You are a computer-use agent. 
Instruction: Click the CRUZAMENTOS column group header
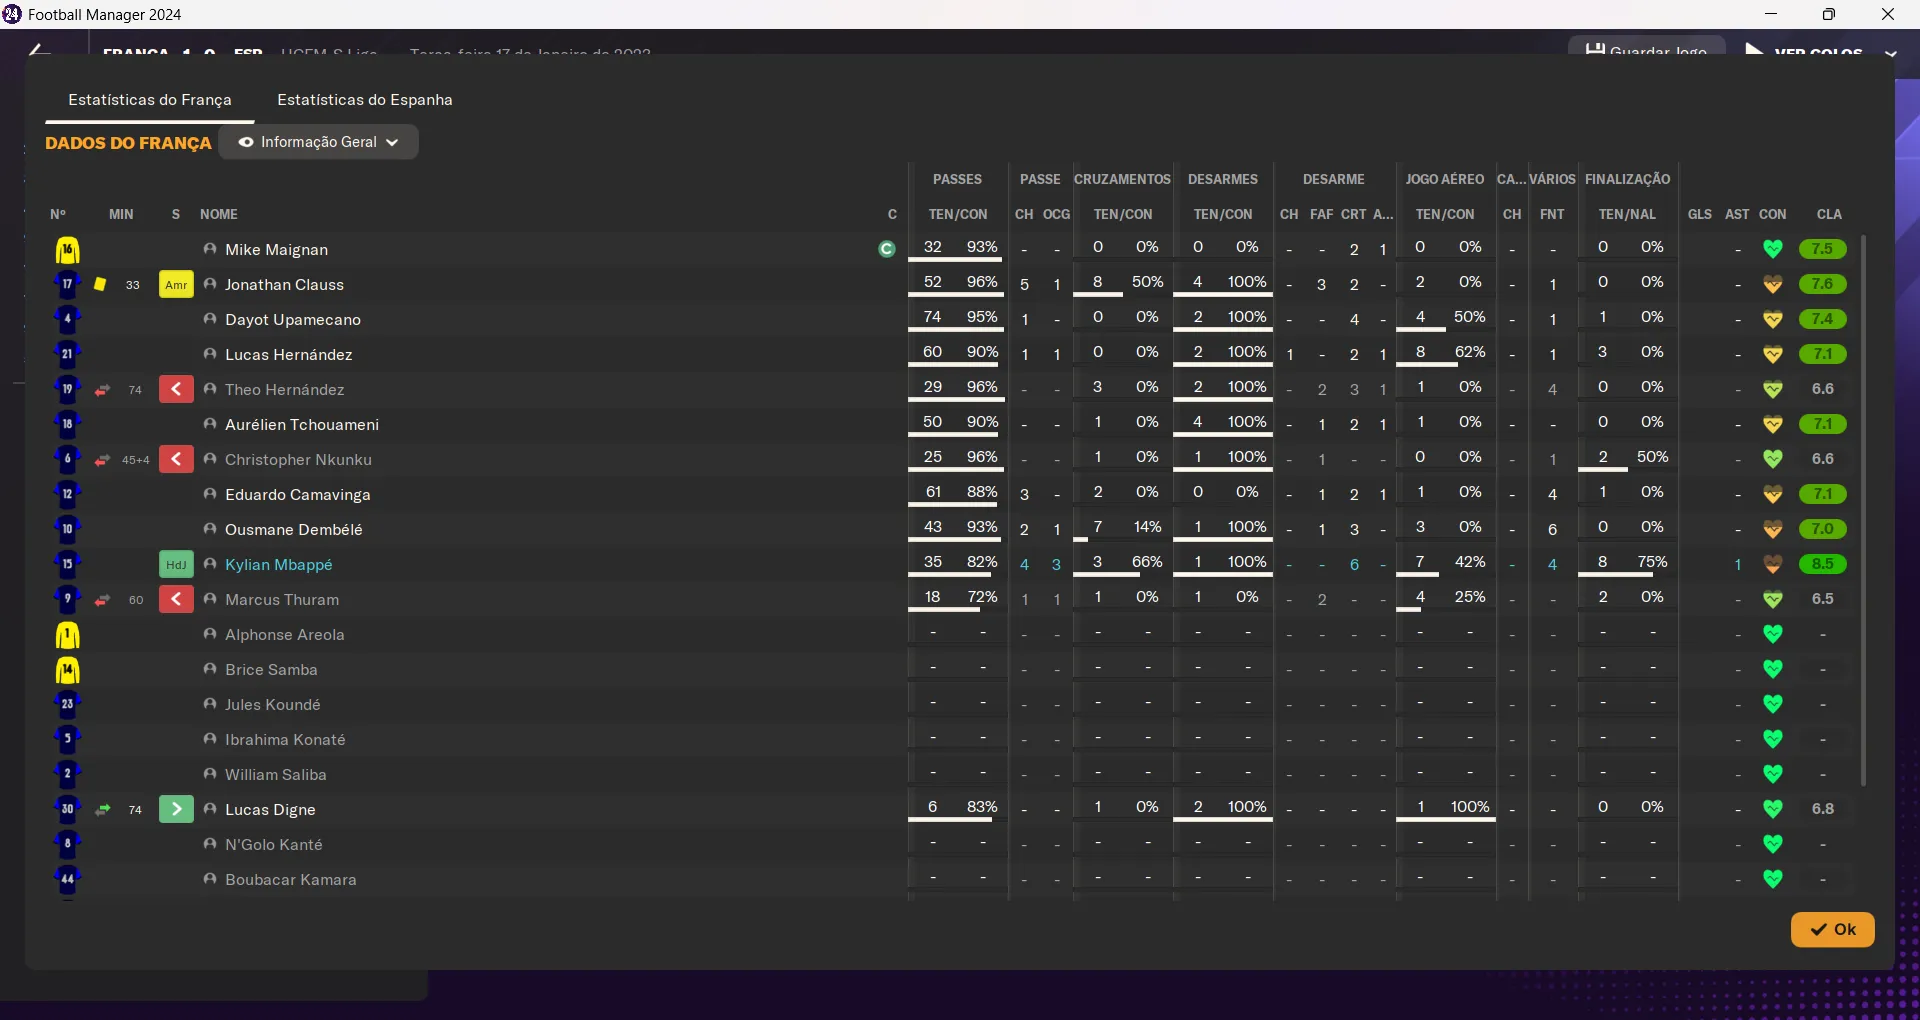(x=1122, y=179)
